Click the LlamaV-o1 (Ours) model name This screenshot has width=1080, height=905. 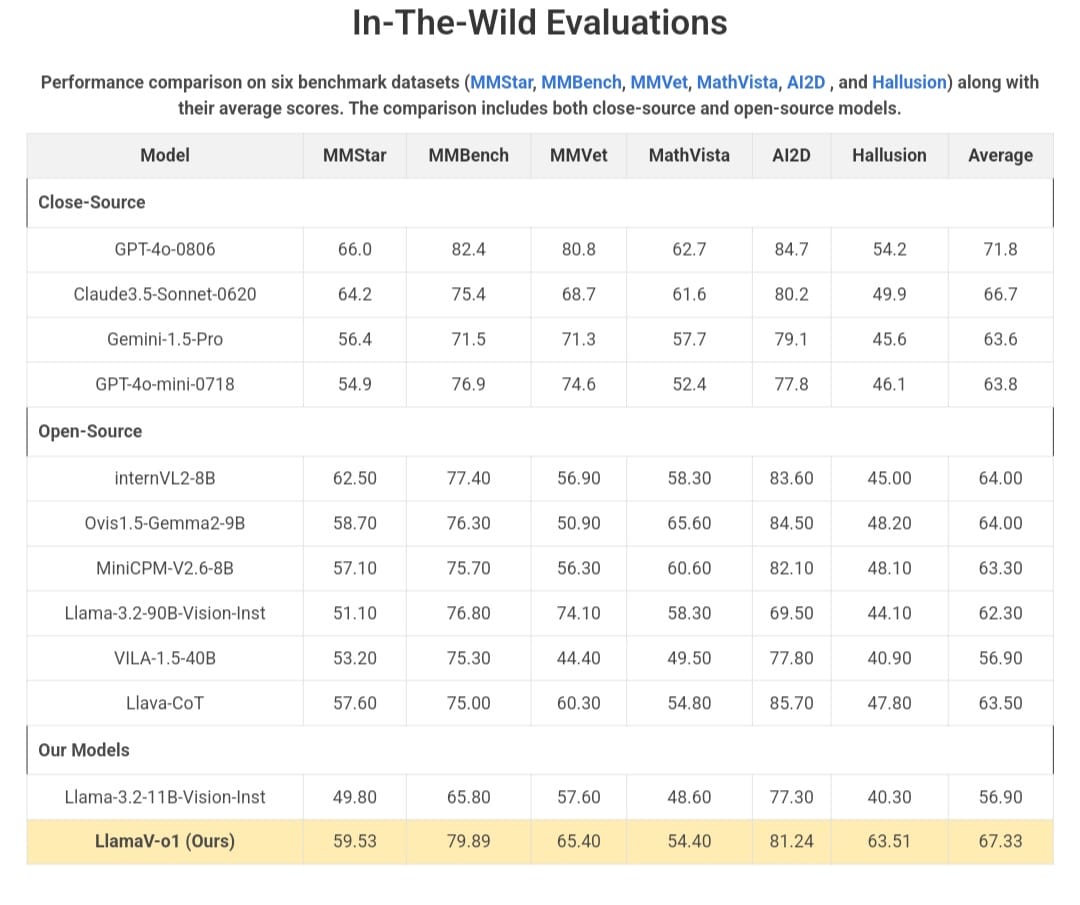click(x=165, y=842)
